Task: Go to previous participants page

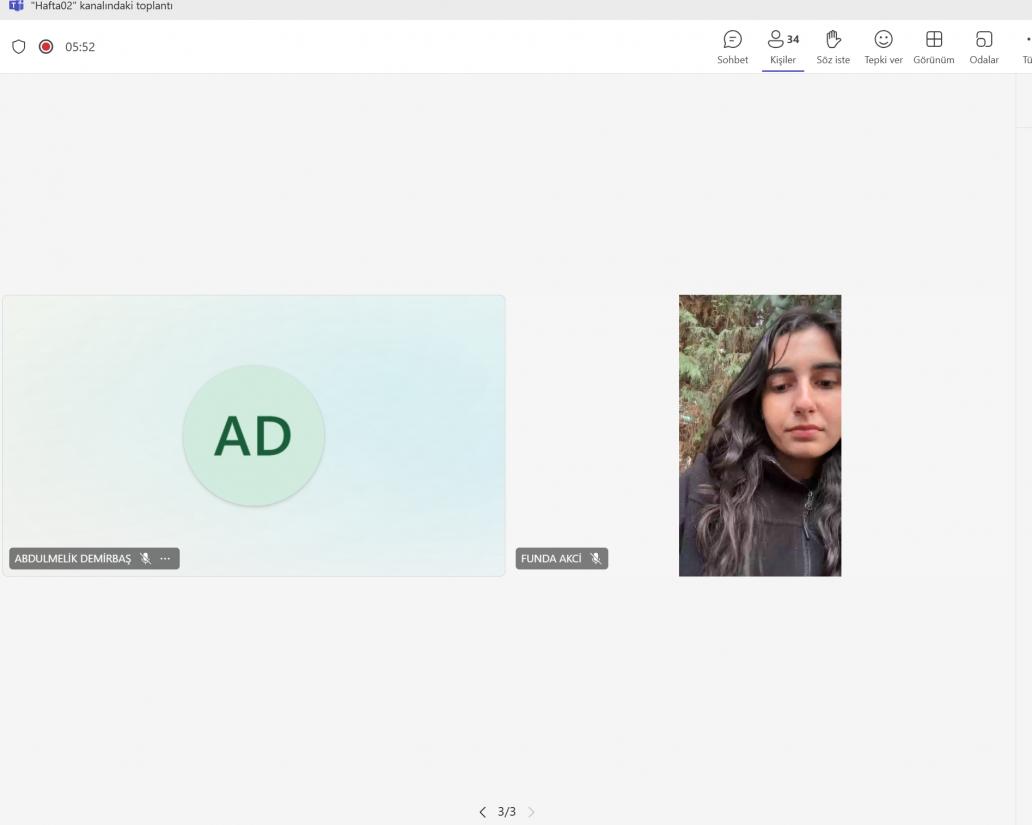Action: (482, 812)
